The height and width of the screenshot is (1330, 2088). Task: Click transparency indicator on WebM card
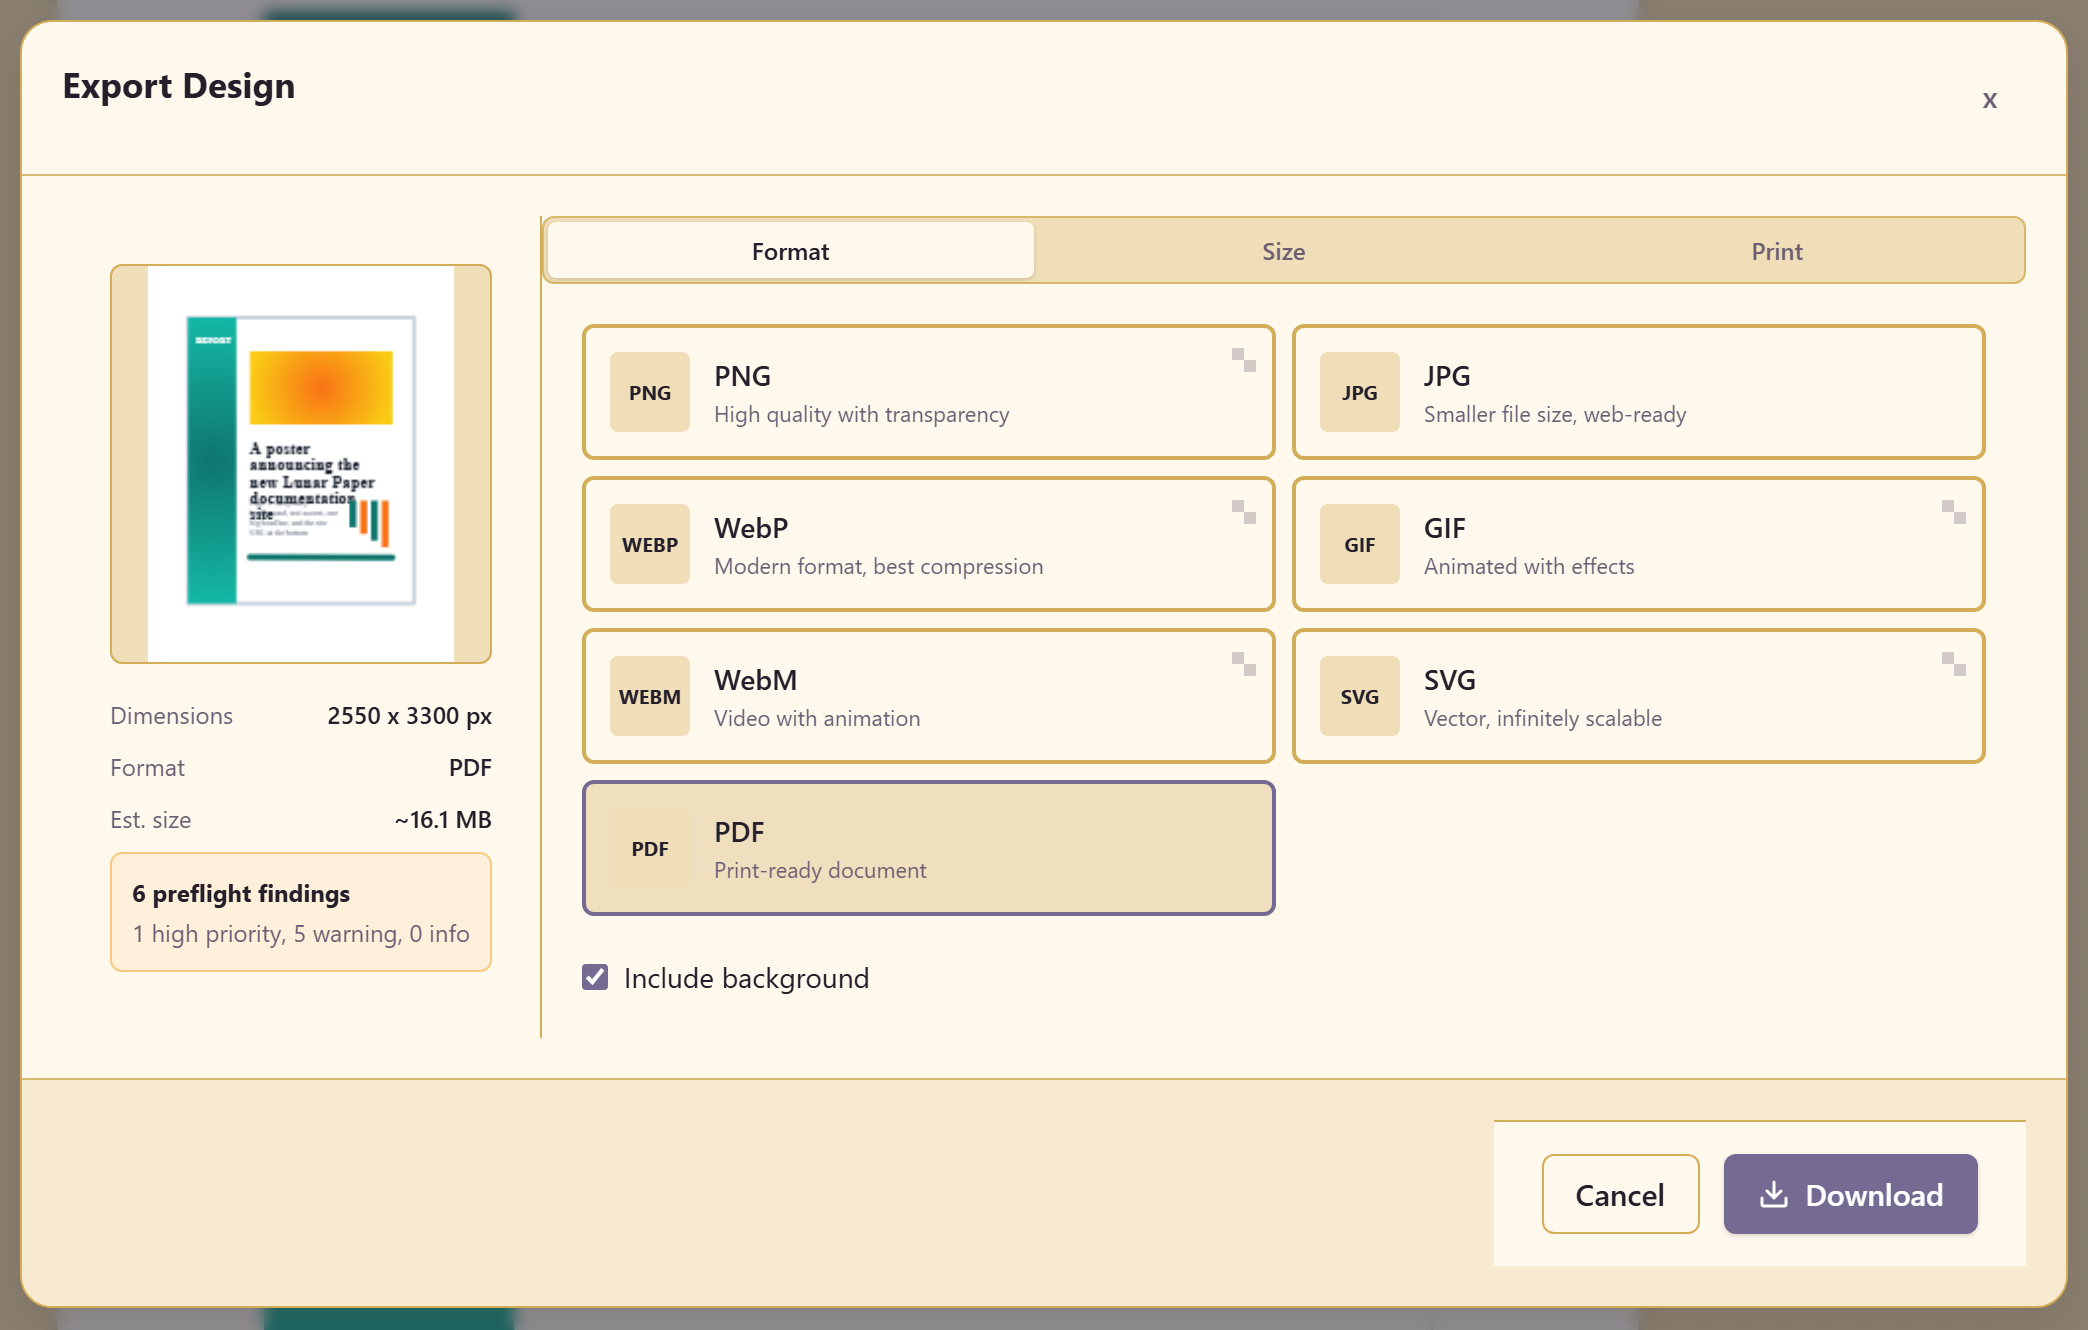[1244, 664]
